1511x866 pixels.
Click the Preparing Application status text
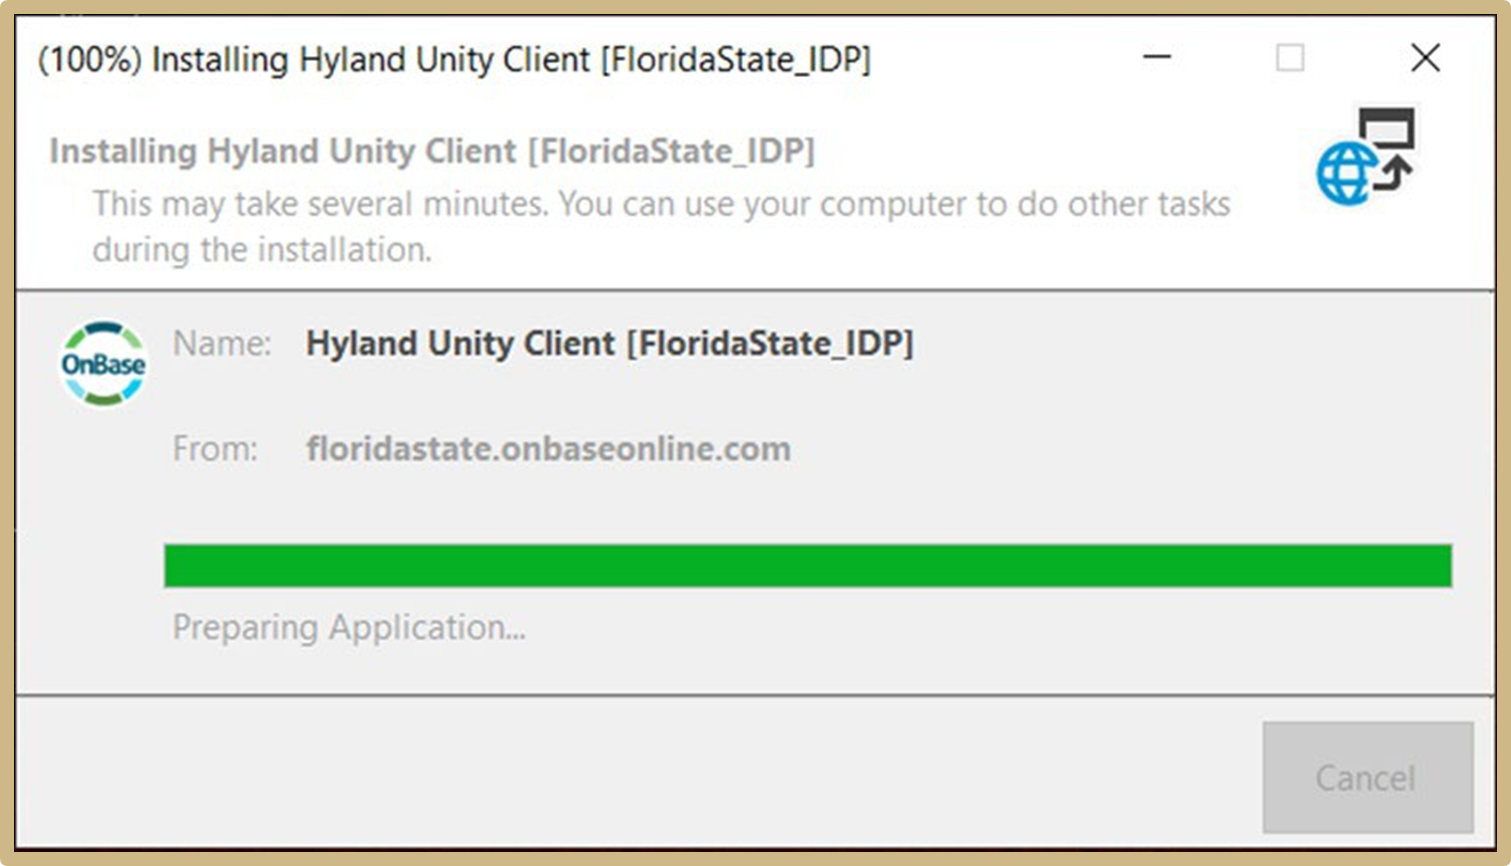[348, 627]
